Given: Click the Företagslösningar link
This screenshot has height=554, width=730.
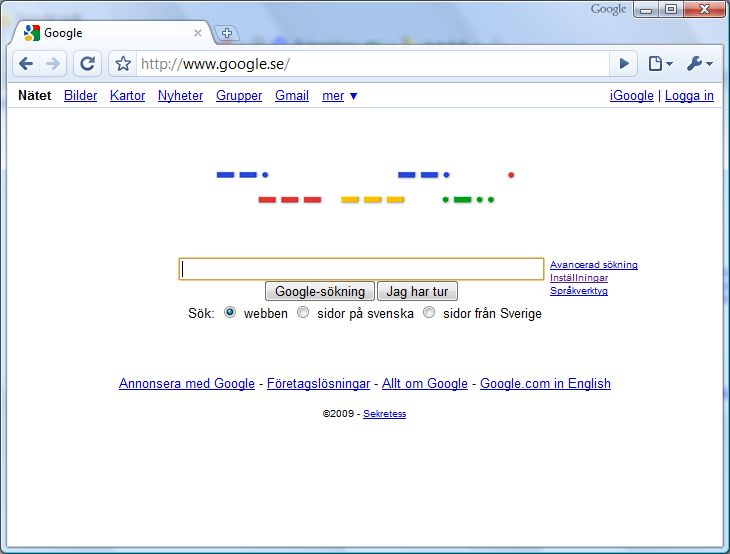Looking at the screenshot, I should coord(318,383).
